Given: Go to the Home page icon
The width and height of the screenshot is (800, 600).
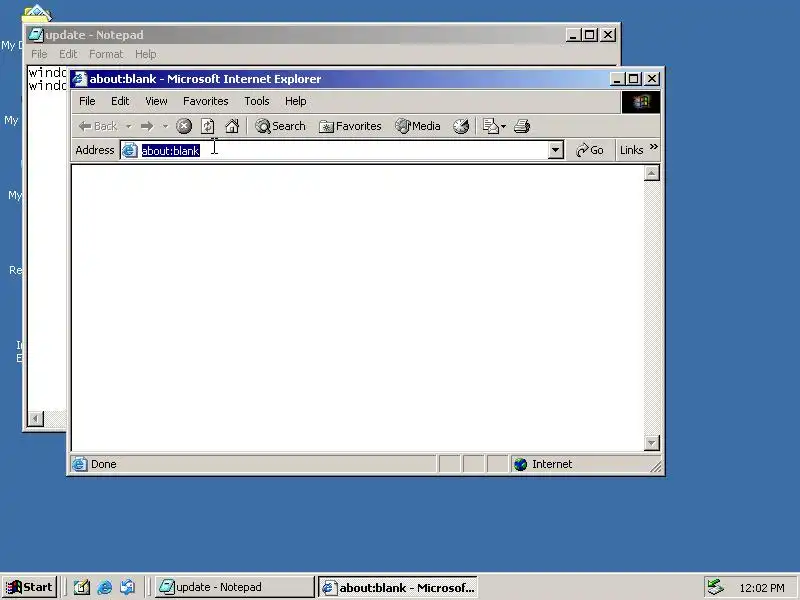Looking at the screenshot, I should tap(232, 126).
